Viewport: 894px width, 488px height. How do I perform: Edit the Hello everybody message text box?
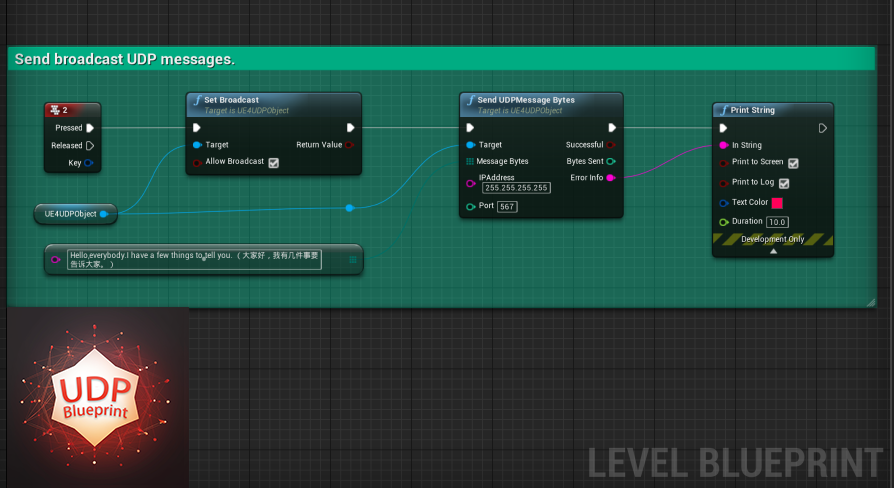(x=194, y=259)
